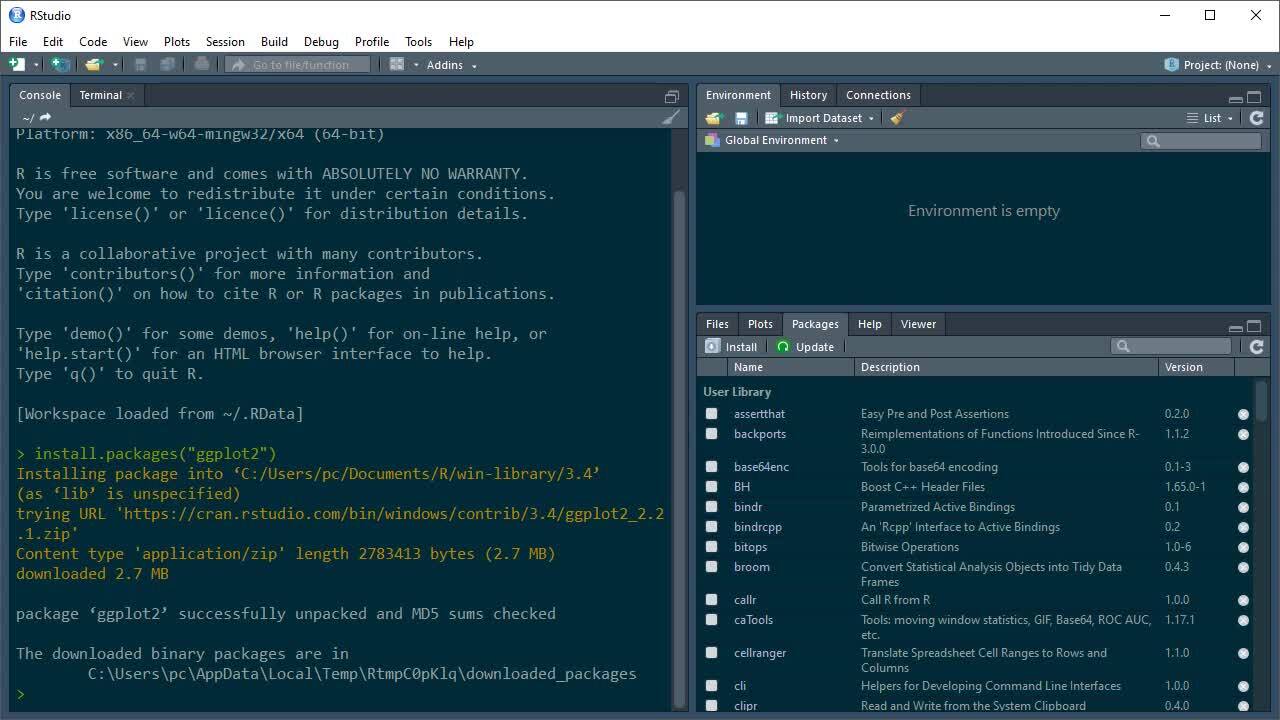Click the New File icon
Image resolution: width=1280 pixels, height=720 pixels.
click(17, 64)
